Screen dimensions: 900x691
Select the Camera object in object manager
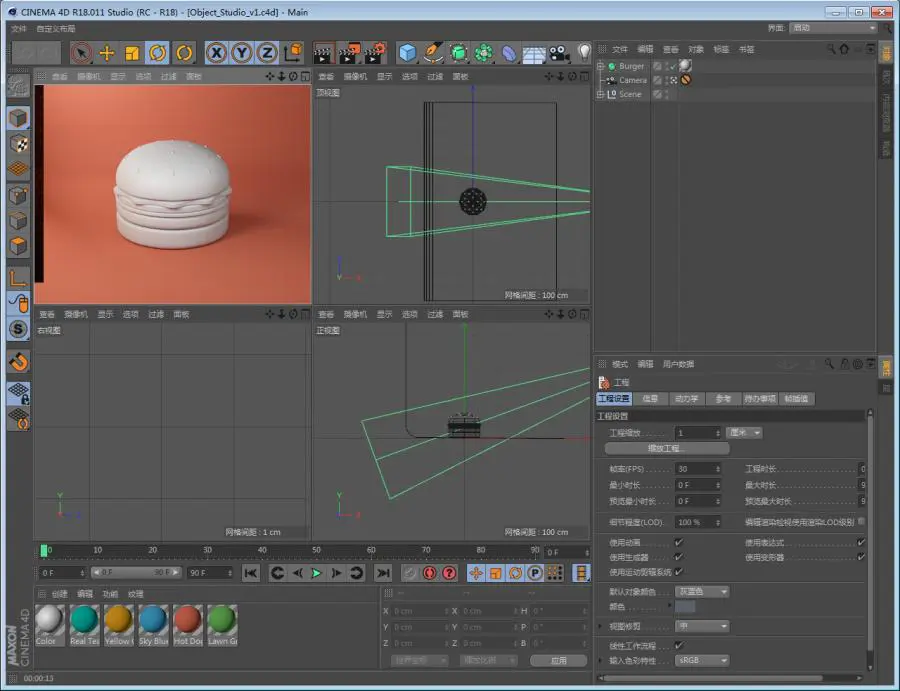click(x=633, y=80)
